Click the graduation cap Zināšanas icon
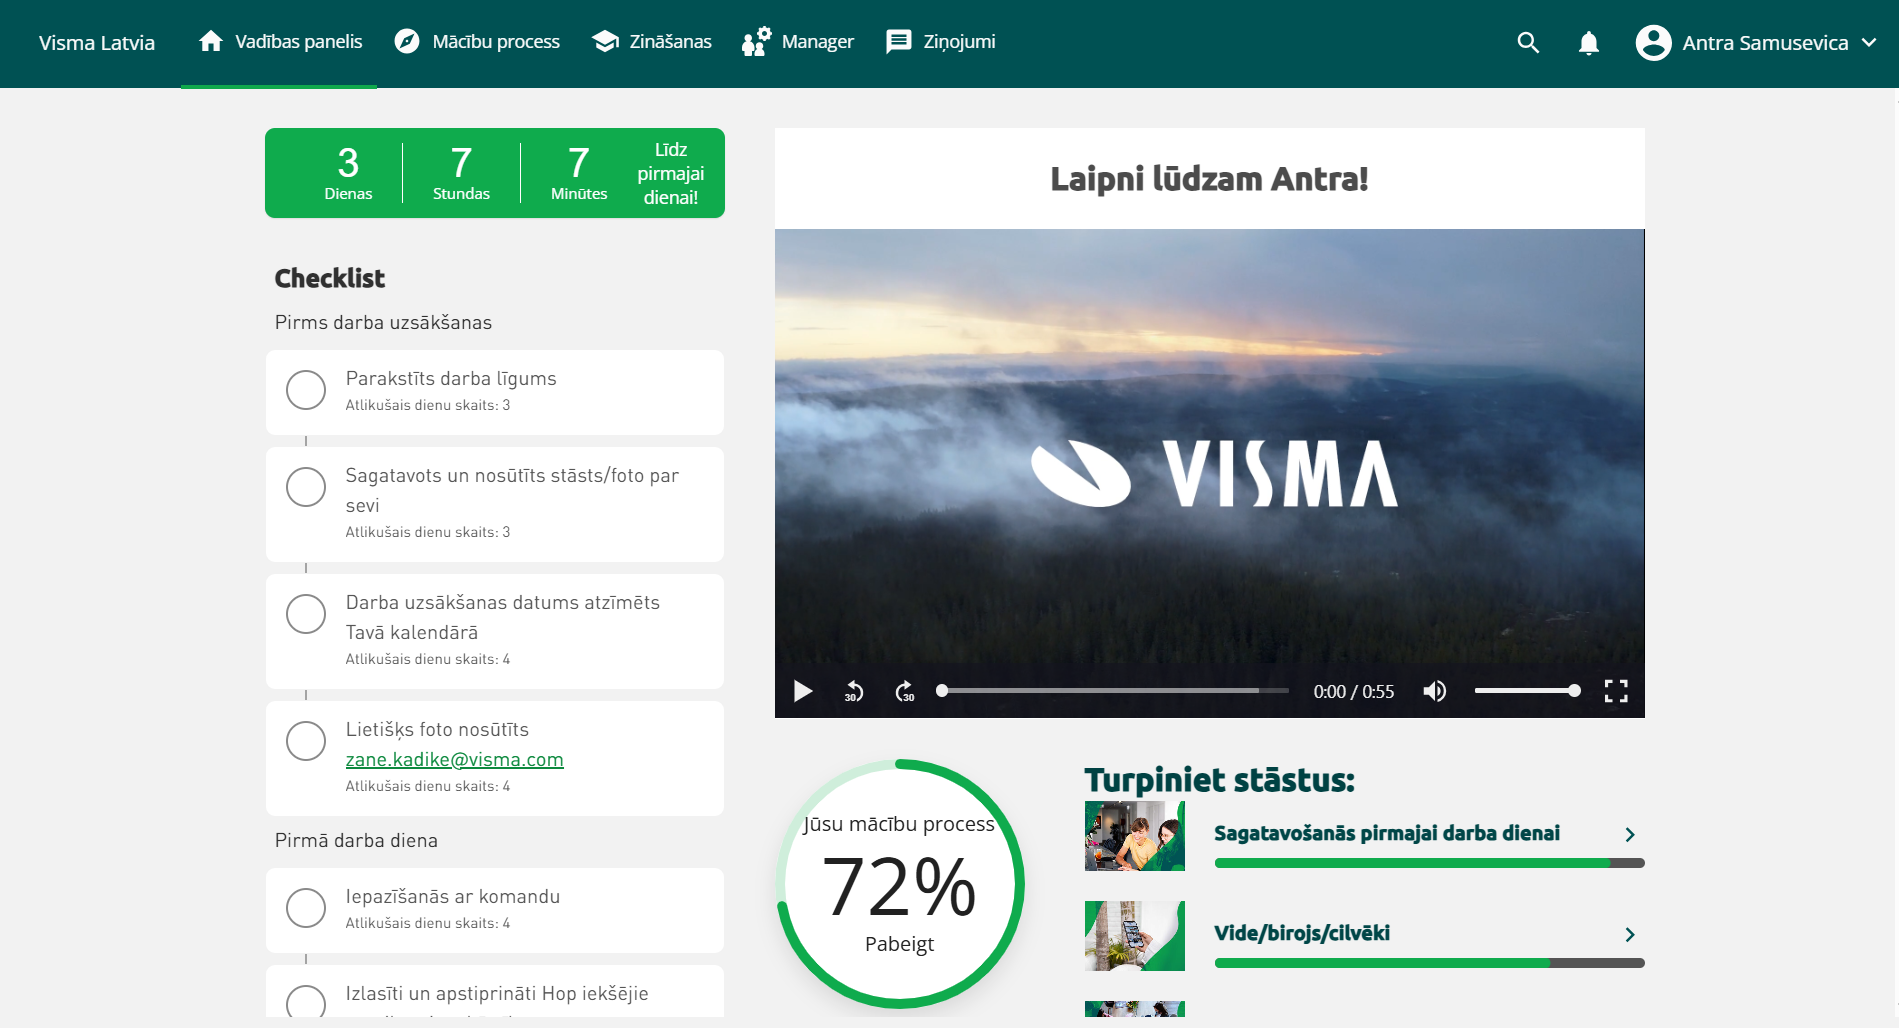The width and height of the screenshot is (1899, 1028). 605,41
